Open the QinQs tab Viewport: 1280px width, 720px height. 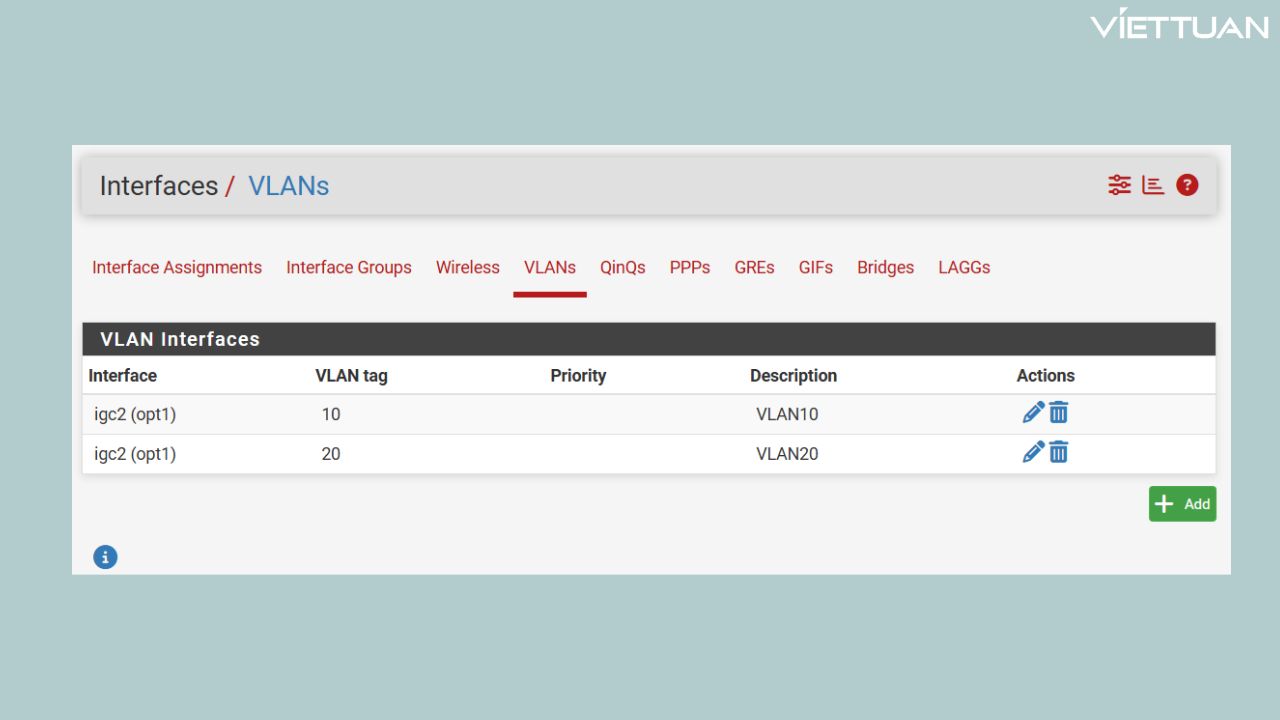point(622,267)
